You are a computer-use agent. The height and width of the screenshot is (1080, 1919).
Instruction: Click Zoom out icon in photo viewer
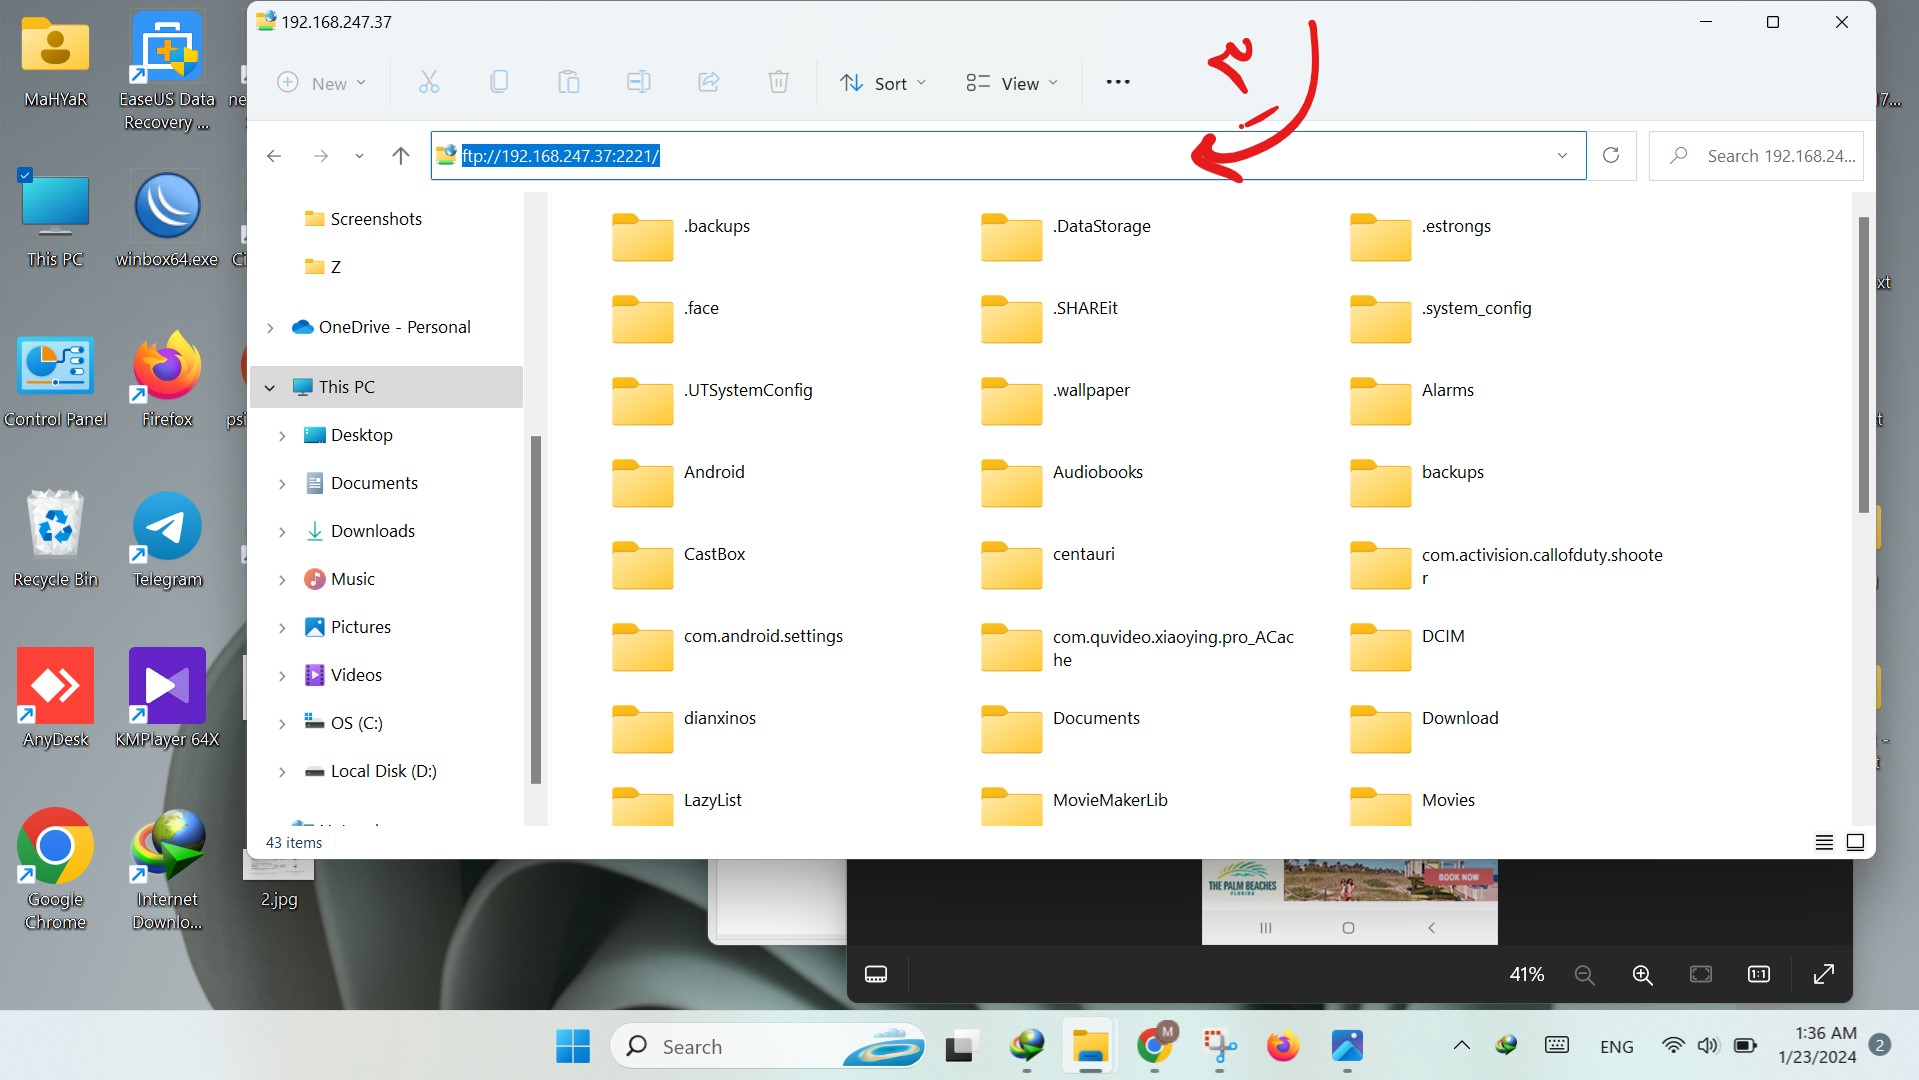[1584, 974]
